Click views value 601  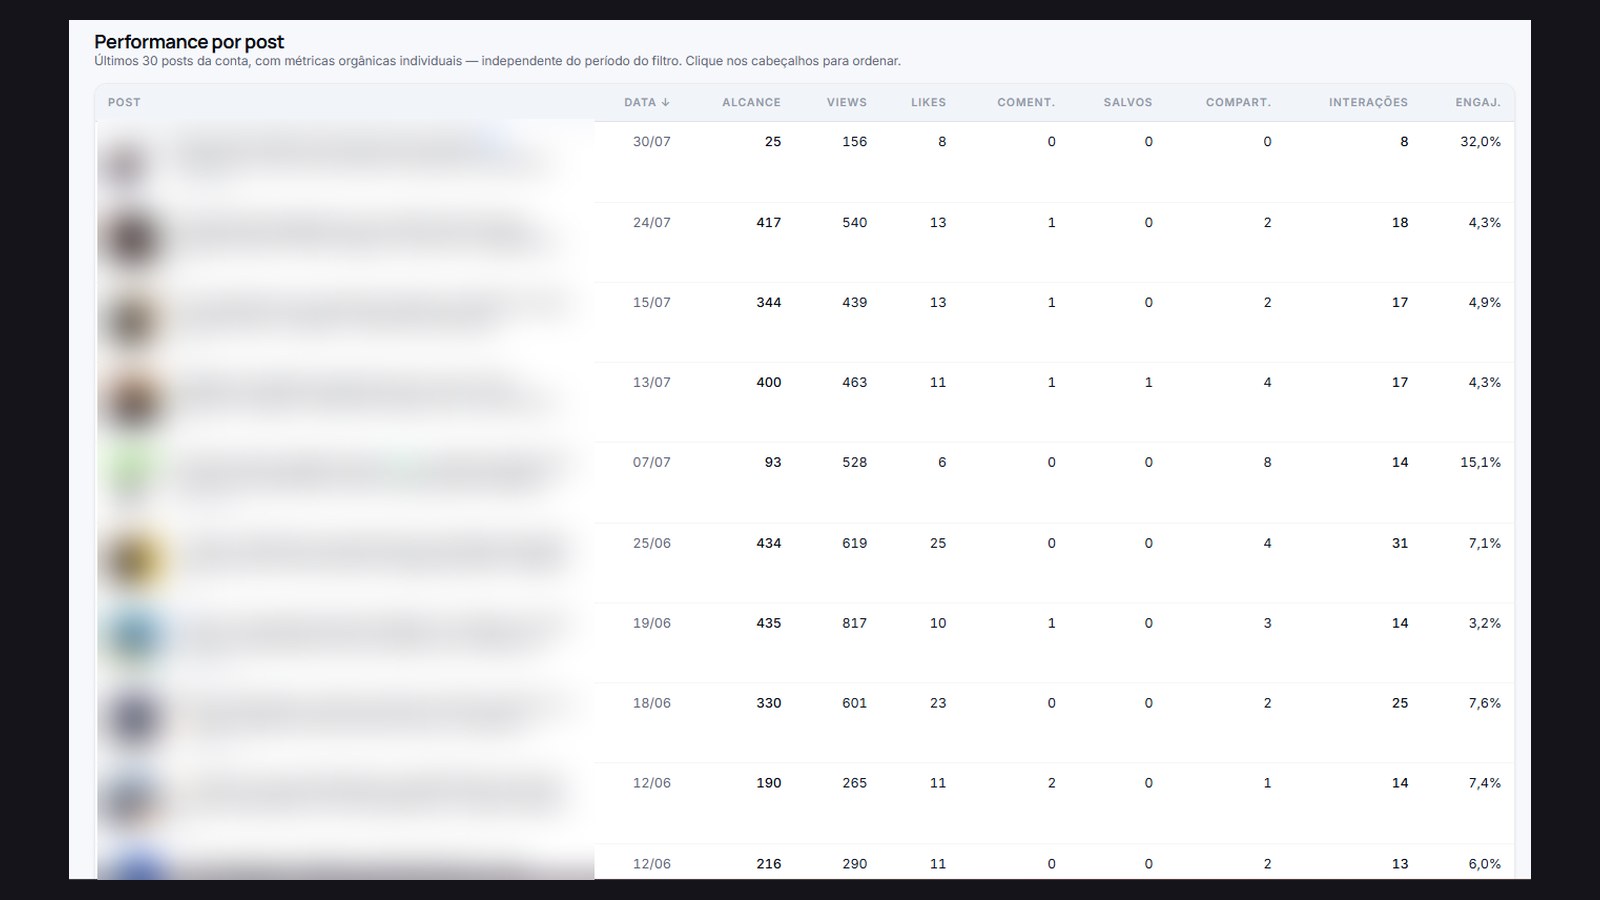pyautogui.click(x=855, y=703)
